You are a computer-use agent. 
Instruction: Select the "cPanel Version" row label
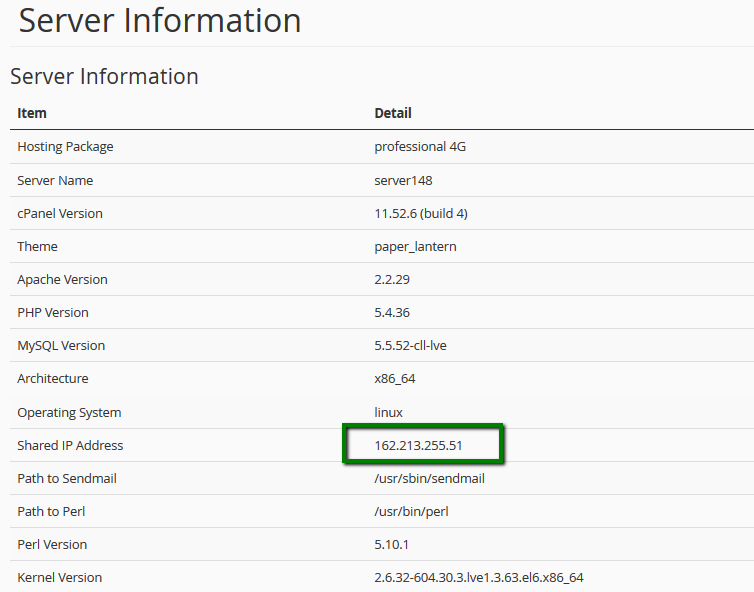tap(60, 213)
